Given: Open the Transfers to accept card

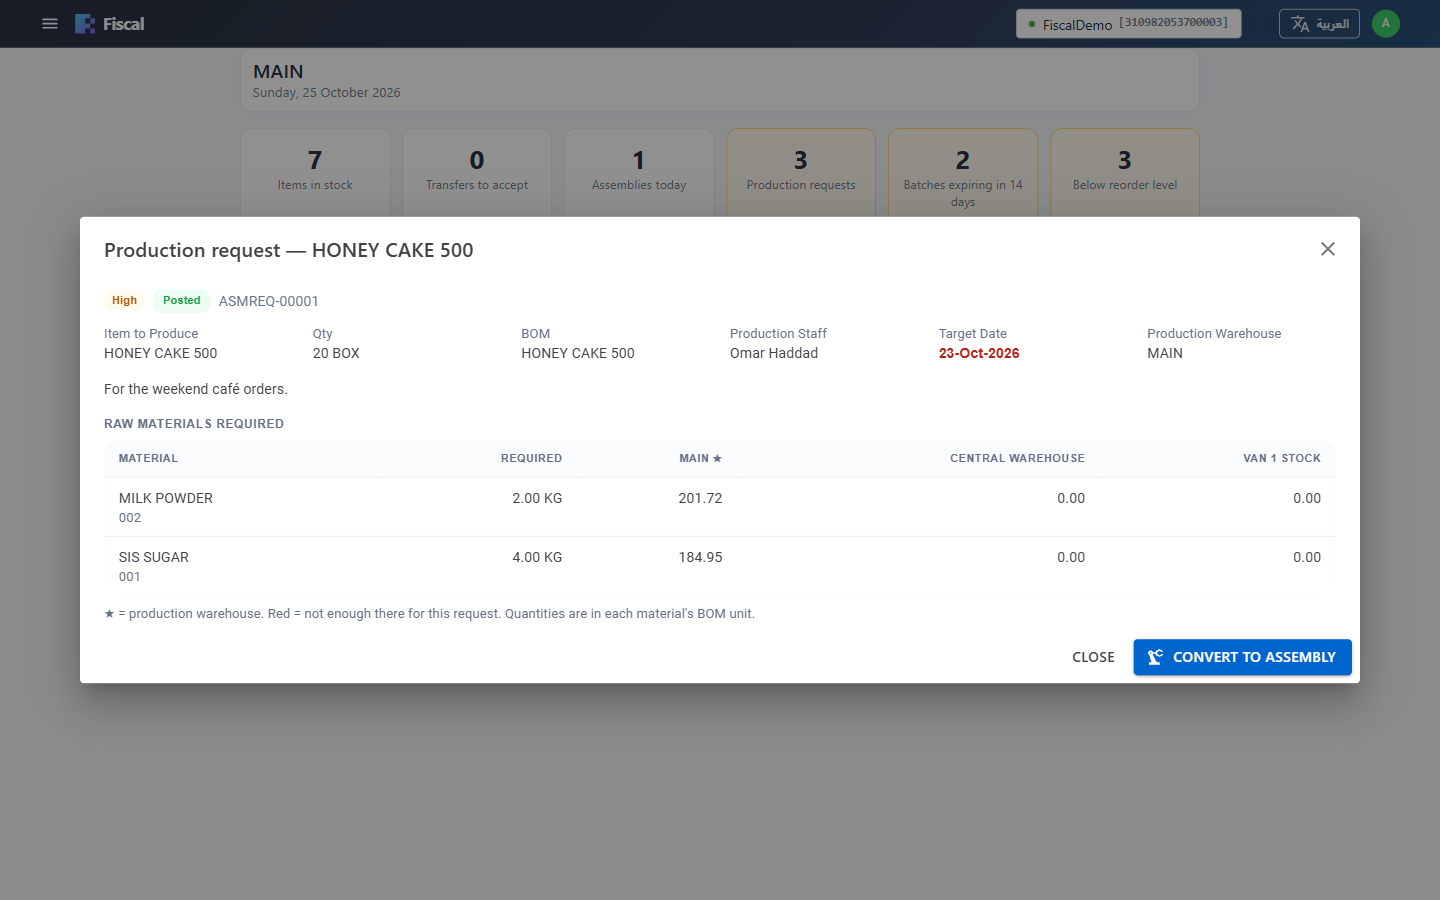Looking at the screenshot, I should (x=477, y=172).
